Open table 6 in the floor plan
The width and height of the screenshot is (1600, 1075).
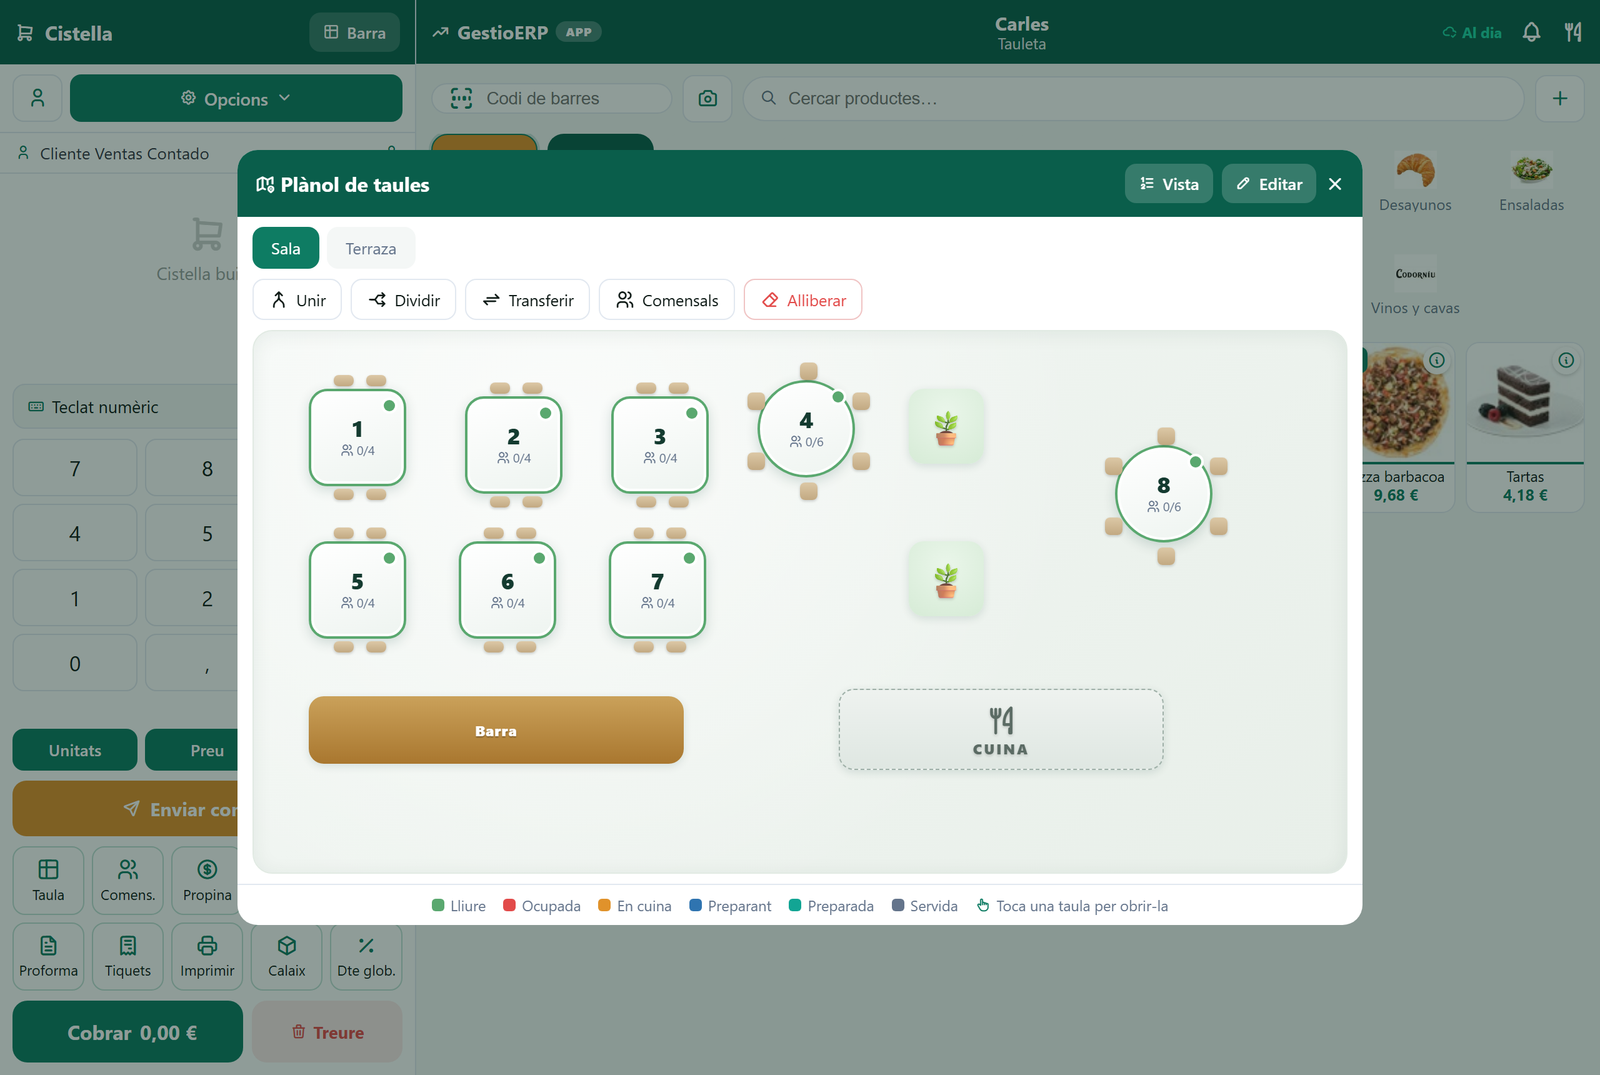507,590
